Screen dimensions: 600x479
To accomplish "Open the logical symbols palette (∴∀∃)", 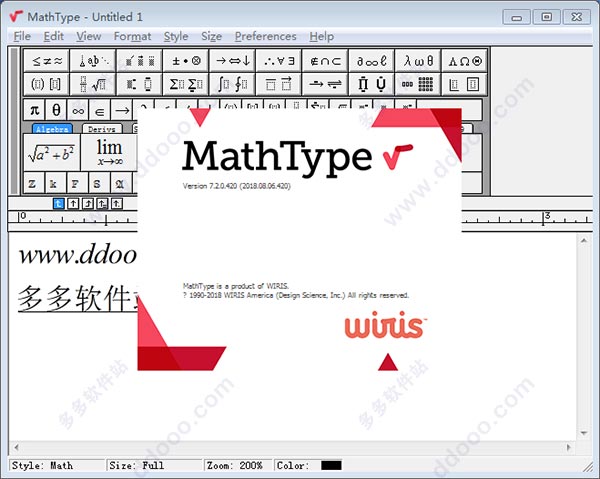I will coord(279,60).
